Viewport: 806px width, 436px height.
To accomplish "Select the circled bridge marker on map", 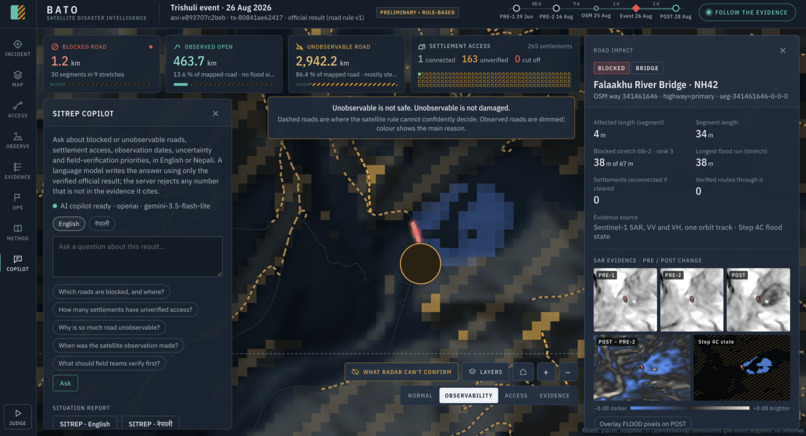I will click(420, 264).
